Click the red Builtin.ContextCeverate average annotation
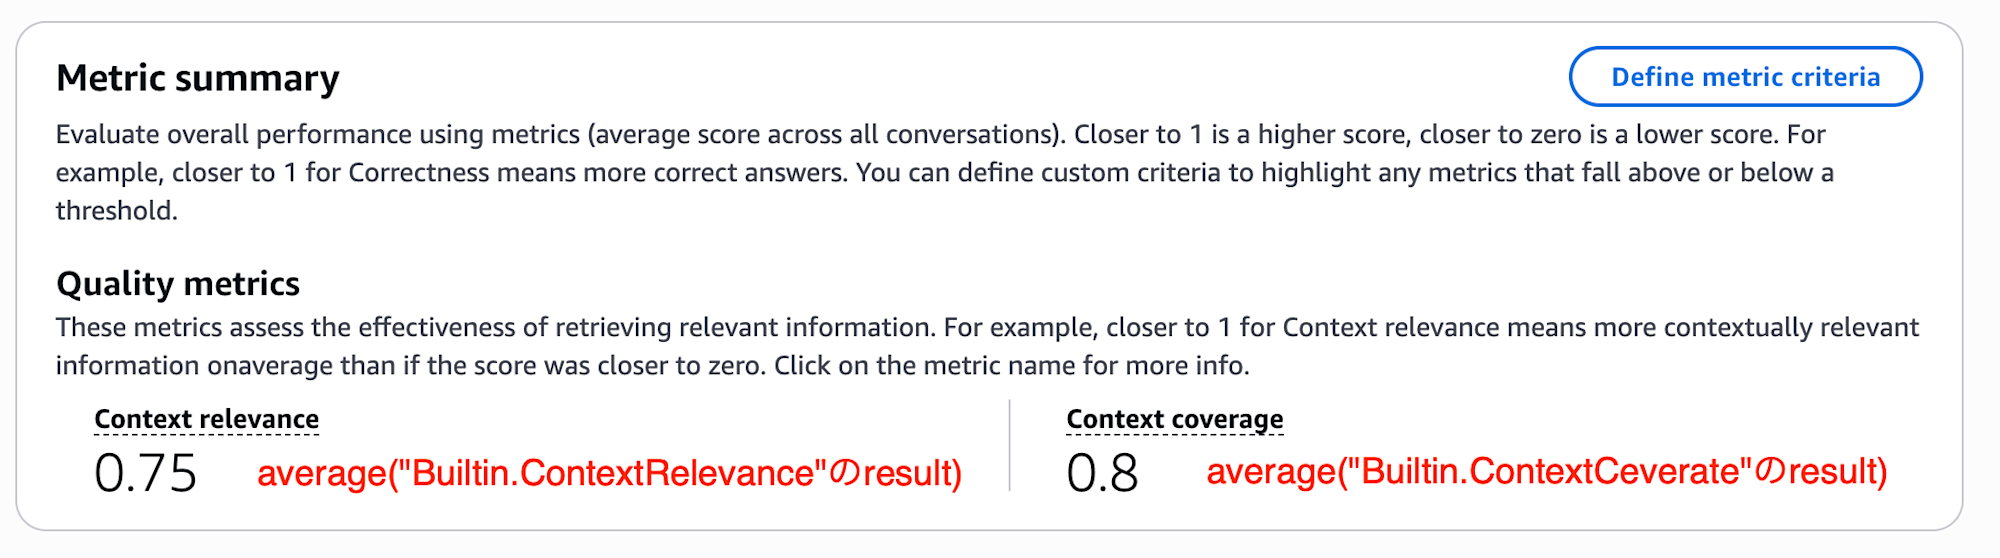Screen dimensions: 2000x558 tap(1546, 471)
